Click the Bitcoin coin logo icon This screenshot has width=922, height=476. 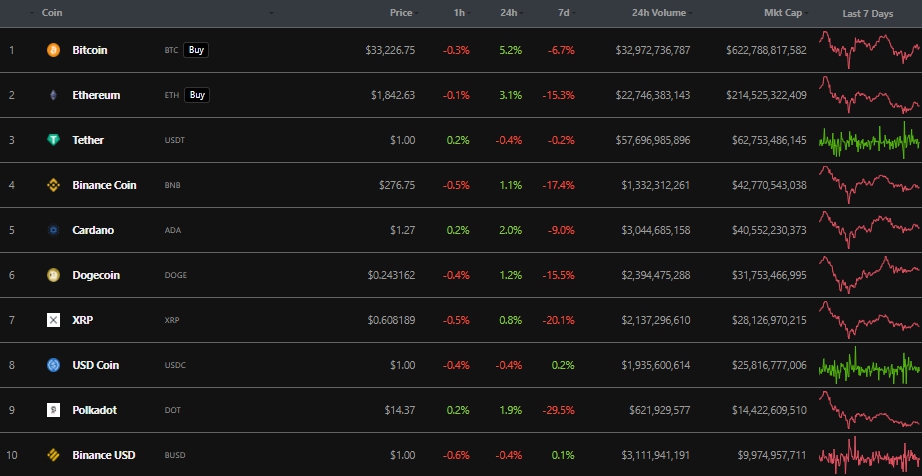point(53,50)
